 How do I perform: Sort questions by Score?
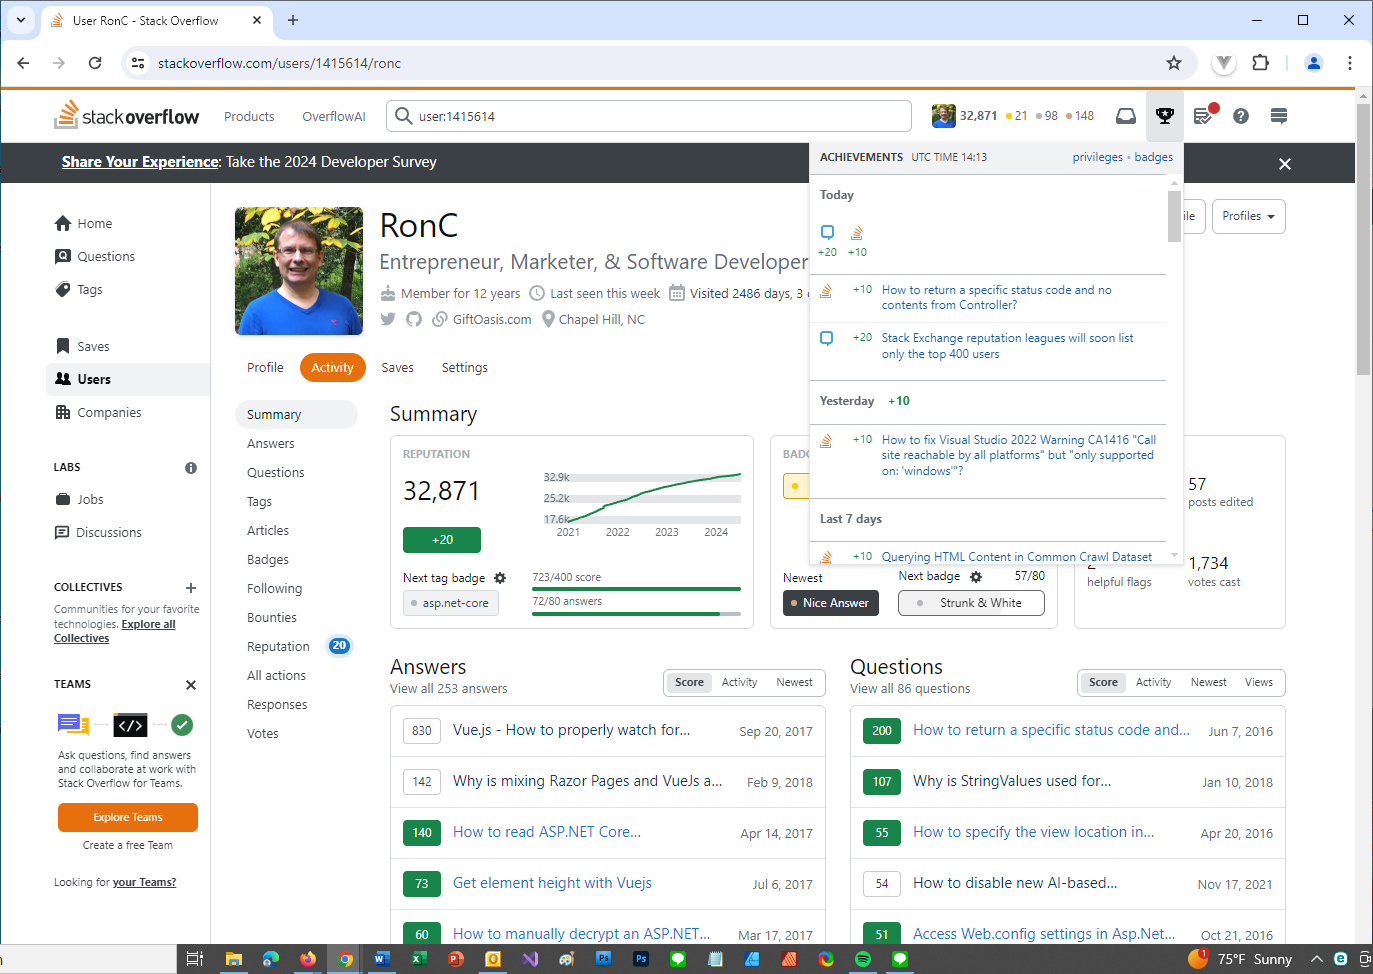coord(1103,683)
